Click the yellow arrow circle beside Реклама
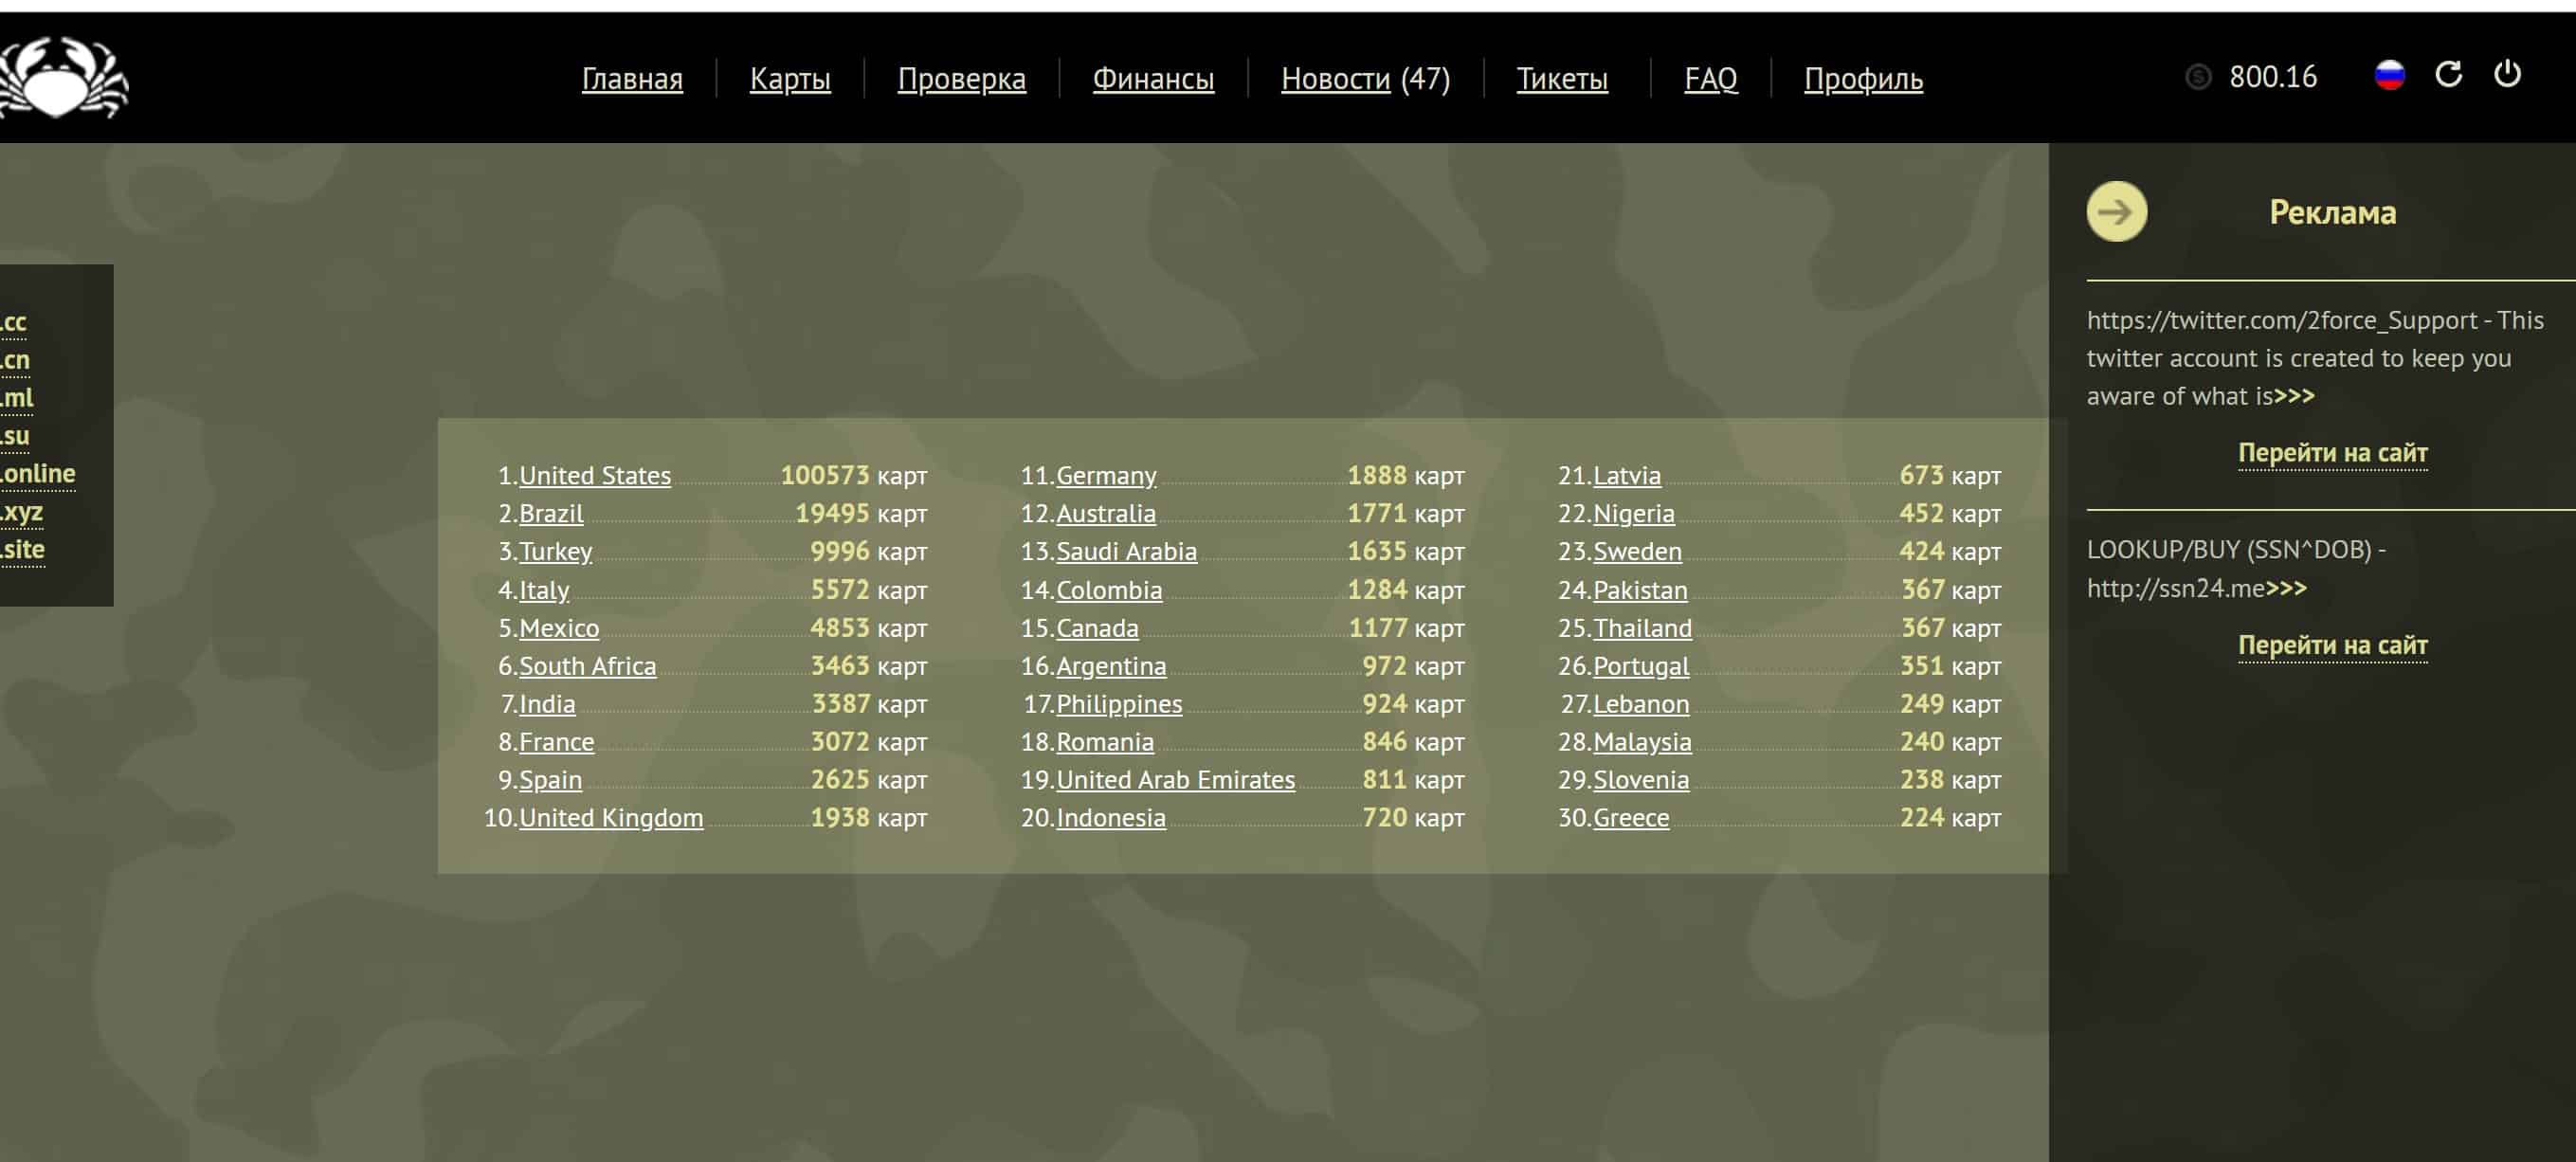Viewport: 2576px width, 1162px height. [2116, 211]
